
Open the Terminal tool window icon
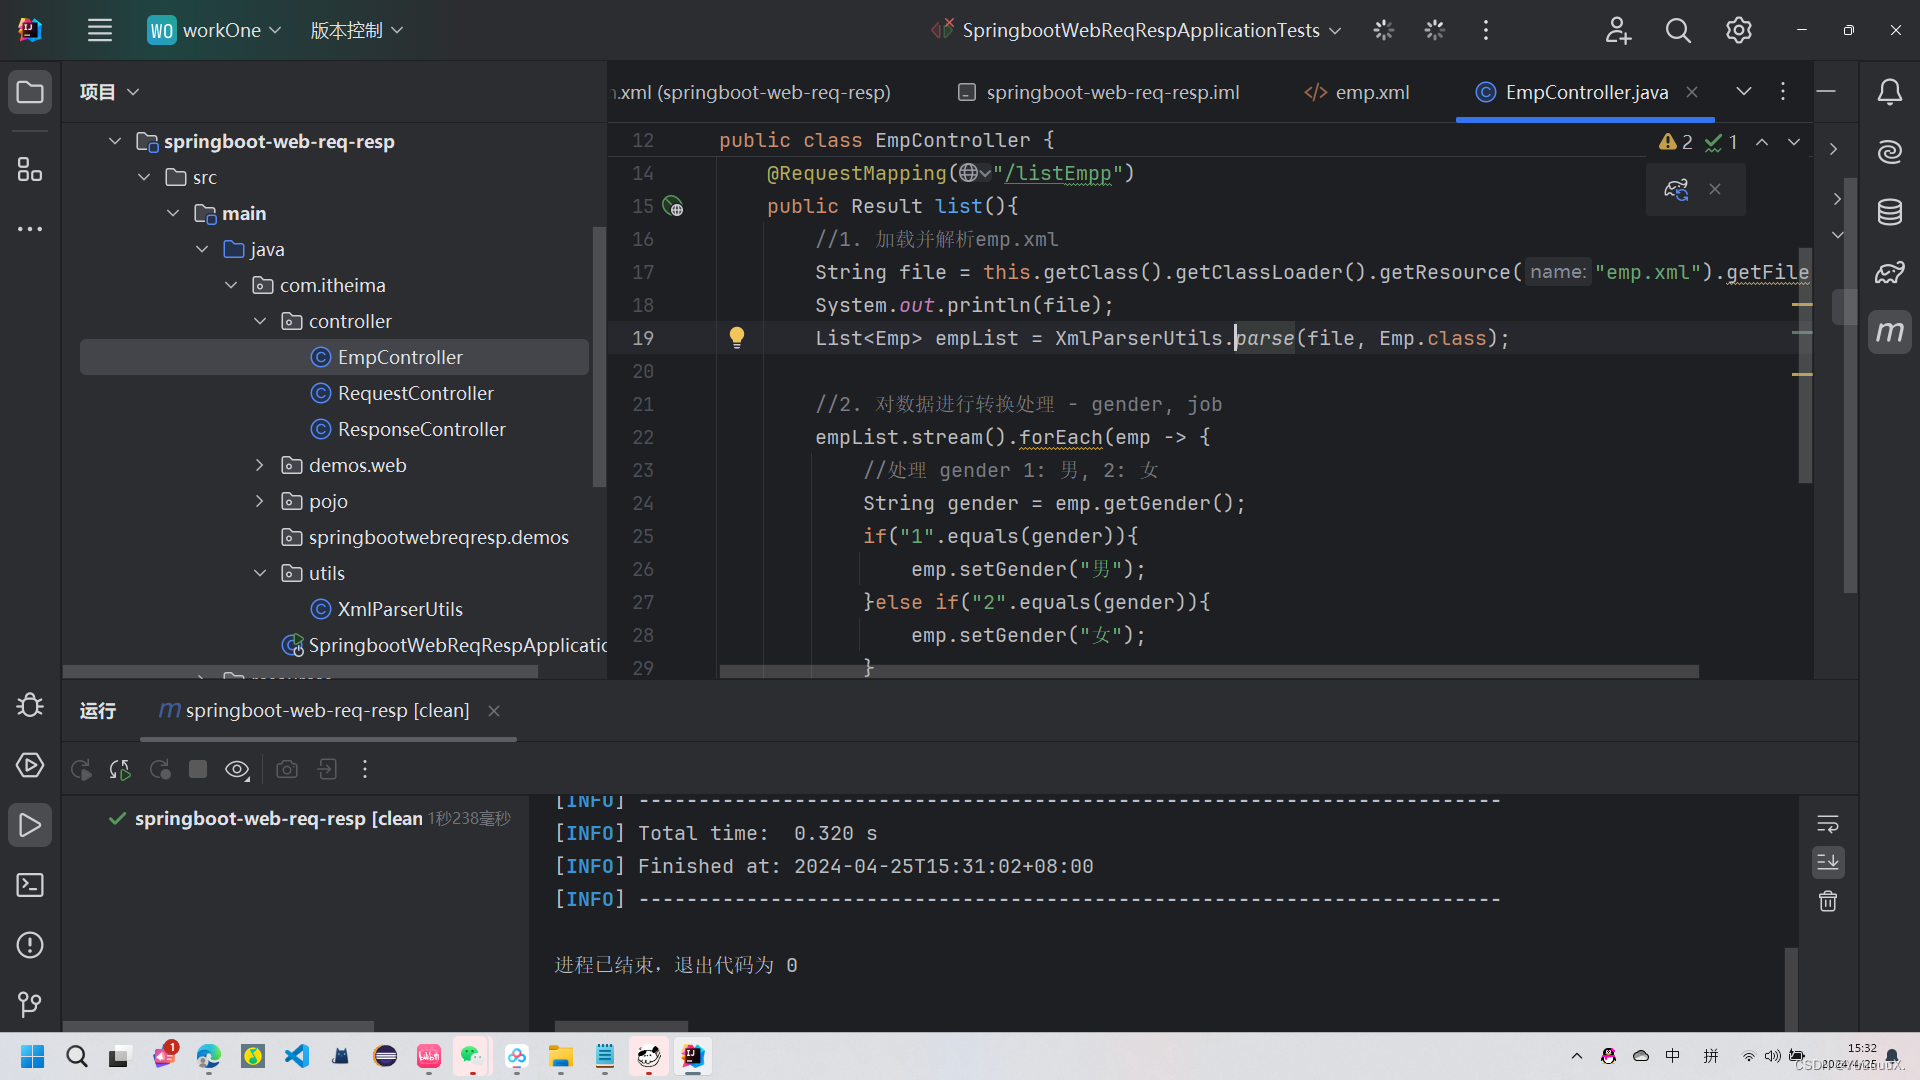pos(30,885)
